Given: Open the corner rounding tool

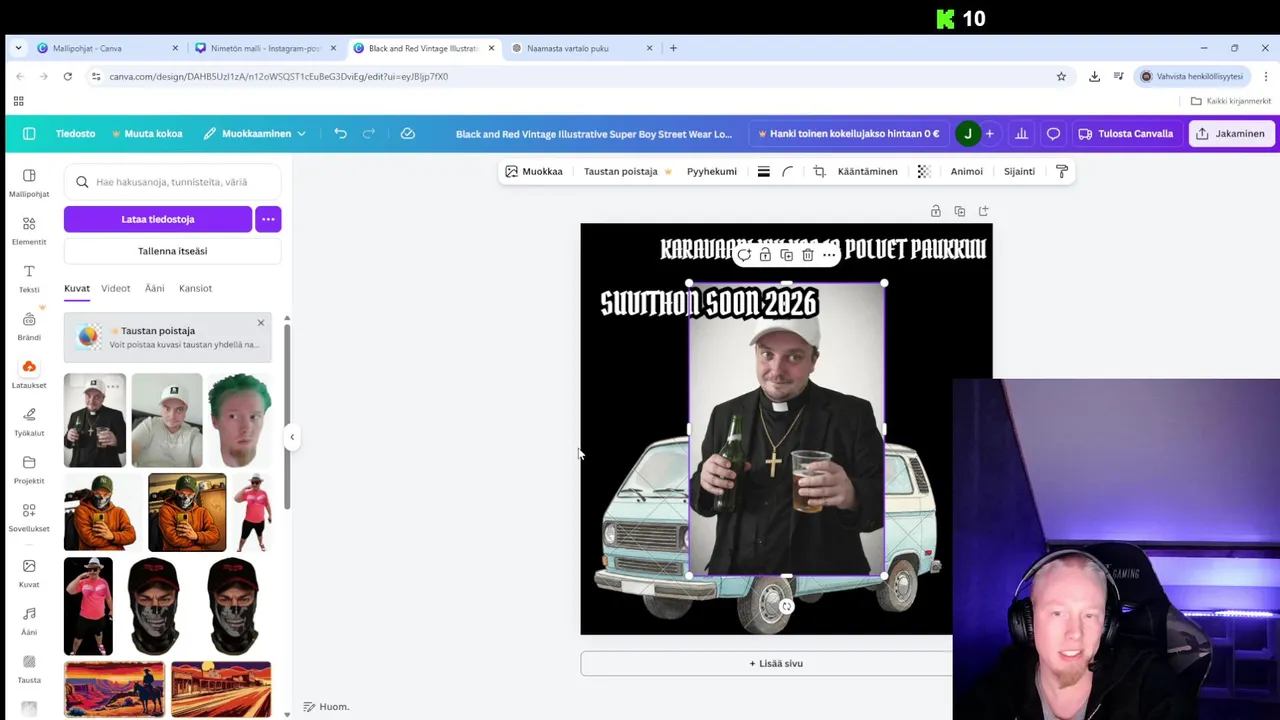Looking at the screenshot, I should (x=788, y=171).
